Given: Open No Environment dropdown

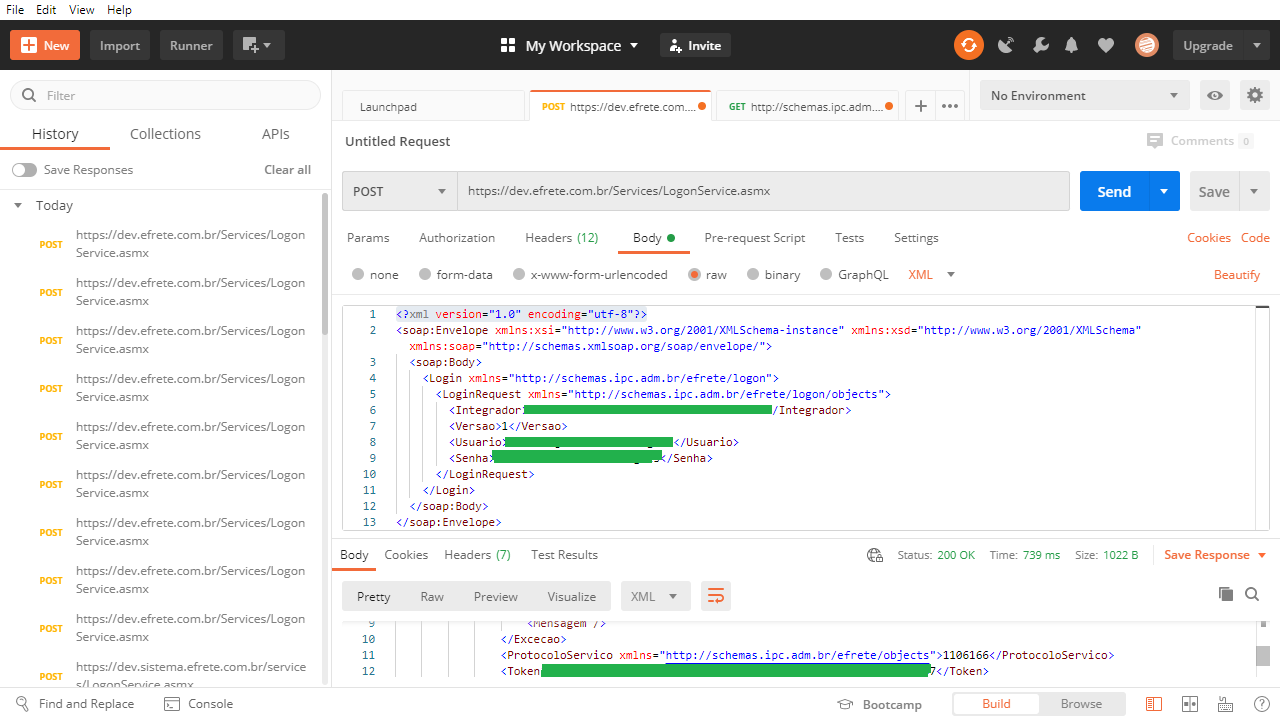Looking at the screenshot, I should (x=1085, y=95).
